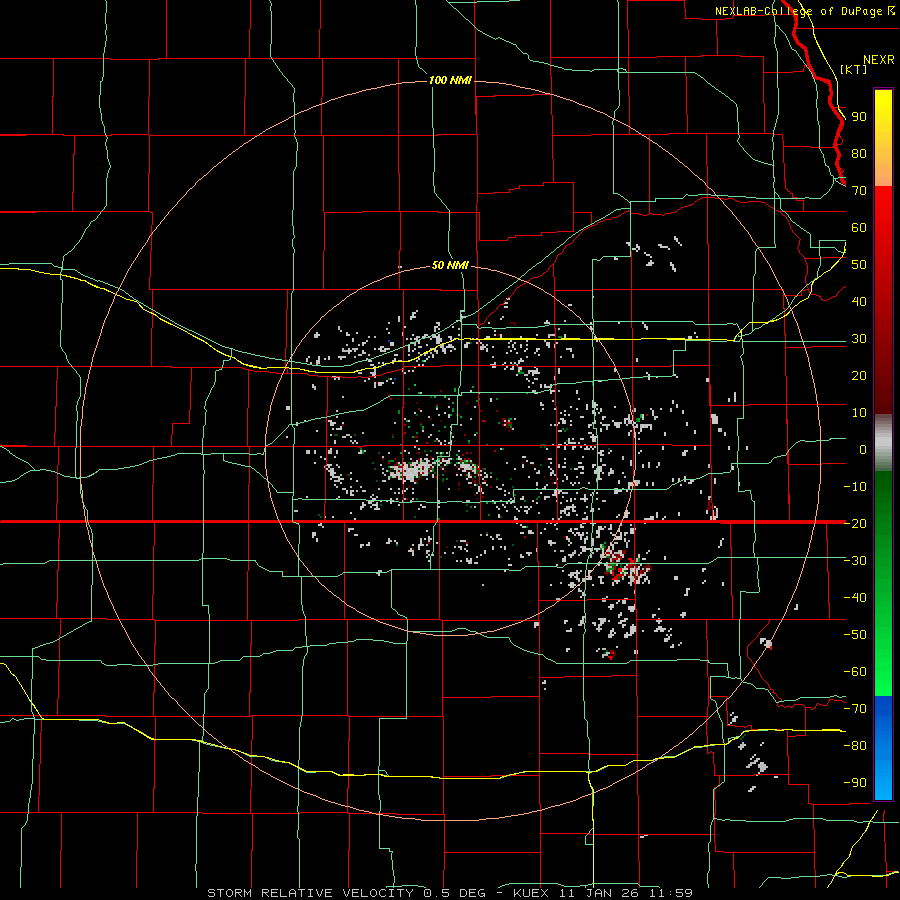Click the "KUEX" radar site identifier

coord(531,893)
